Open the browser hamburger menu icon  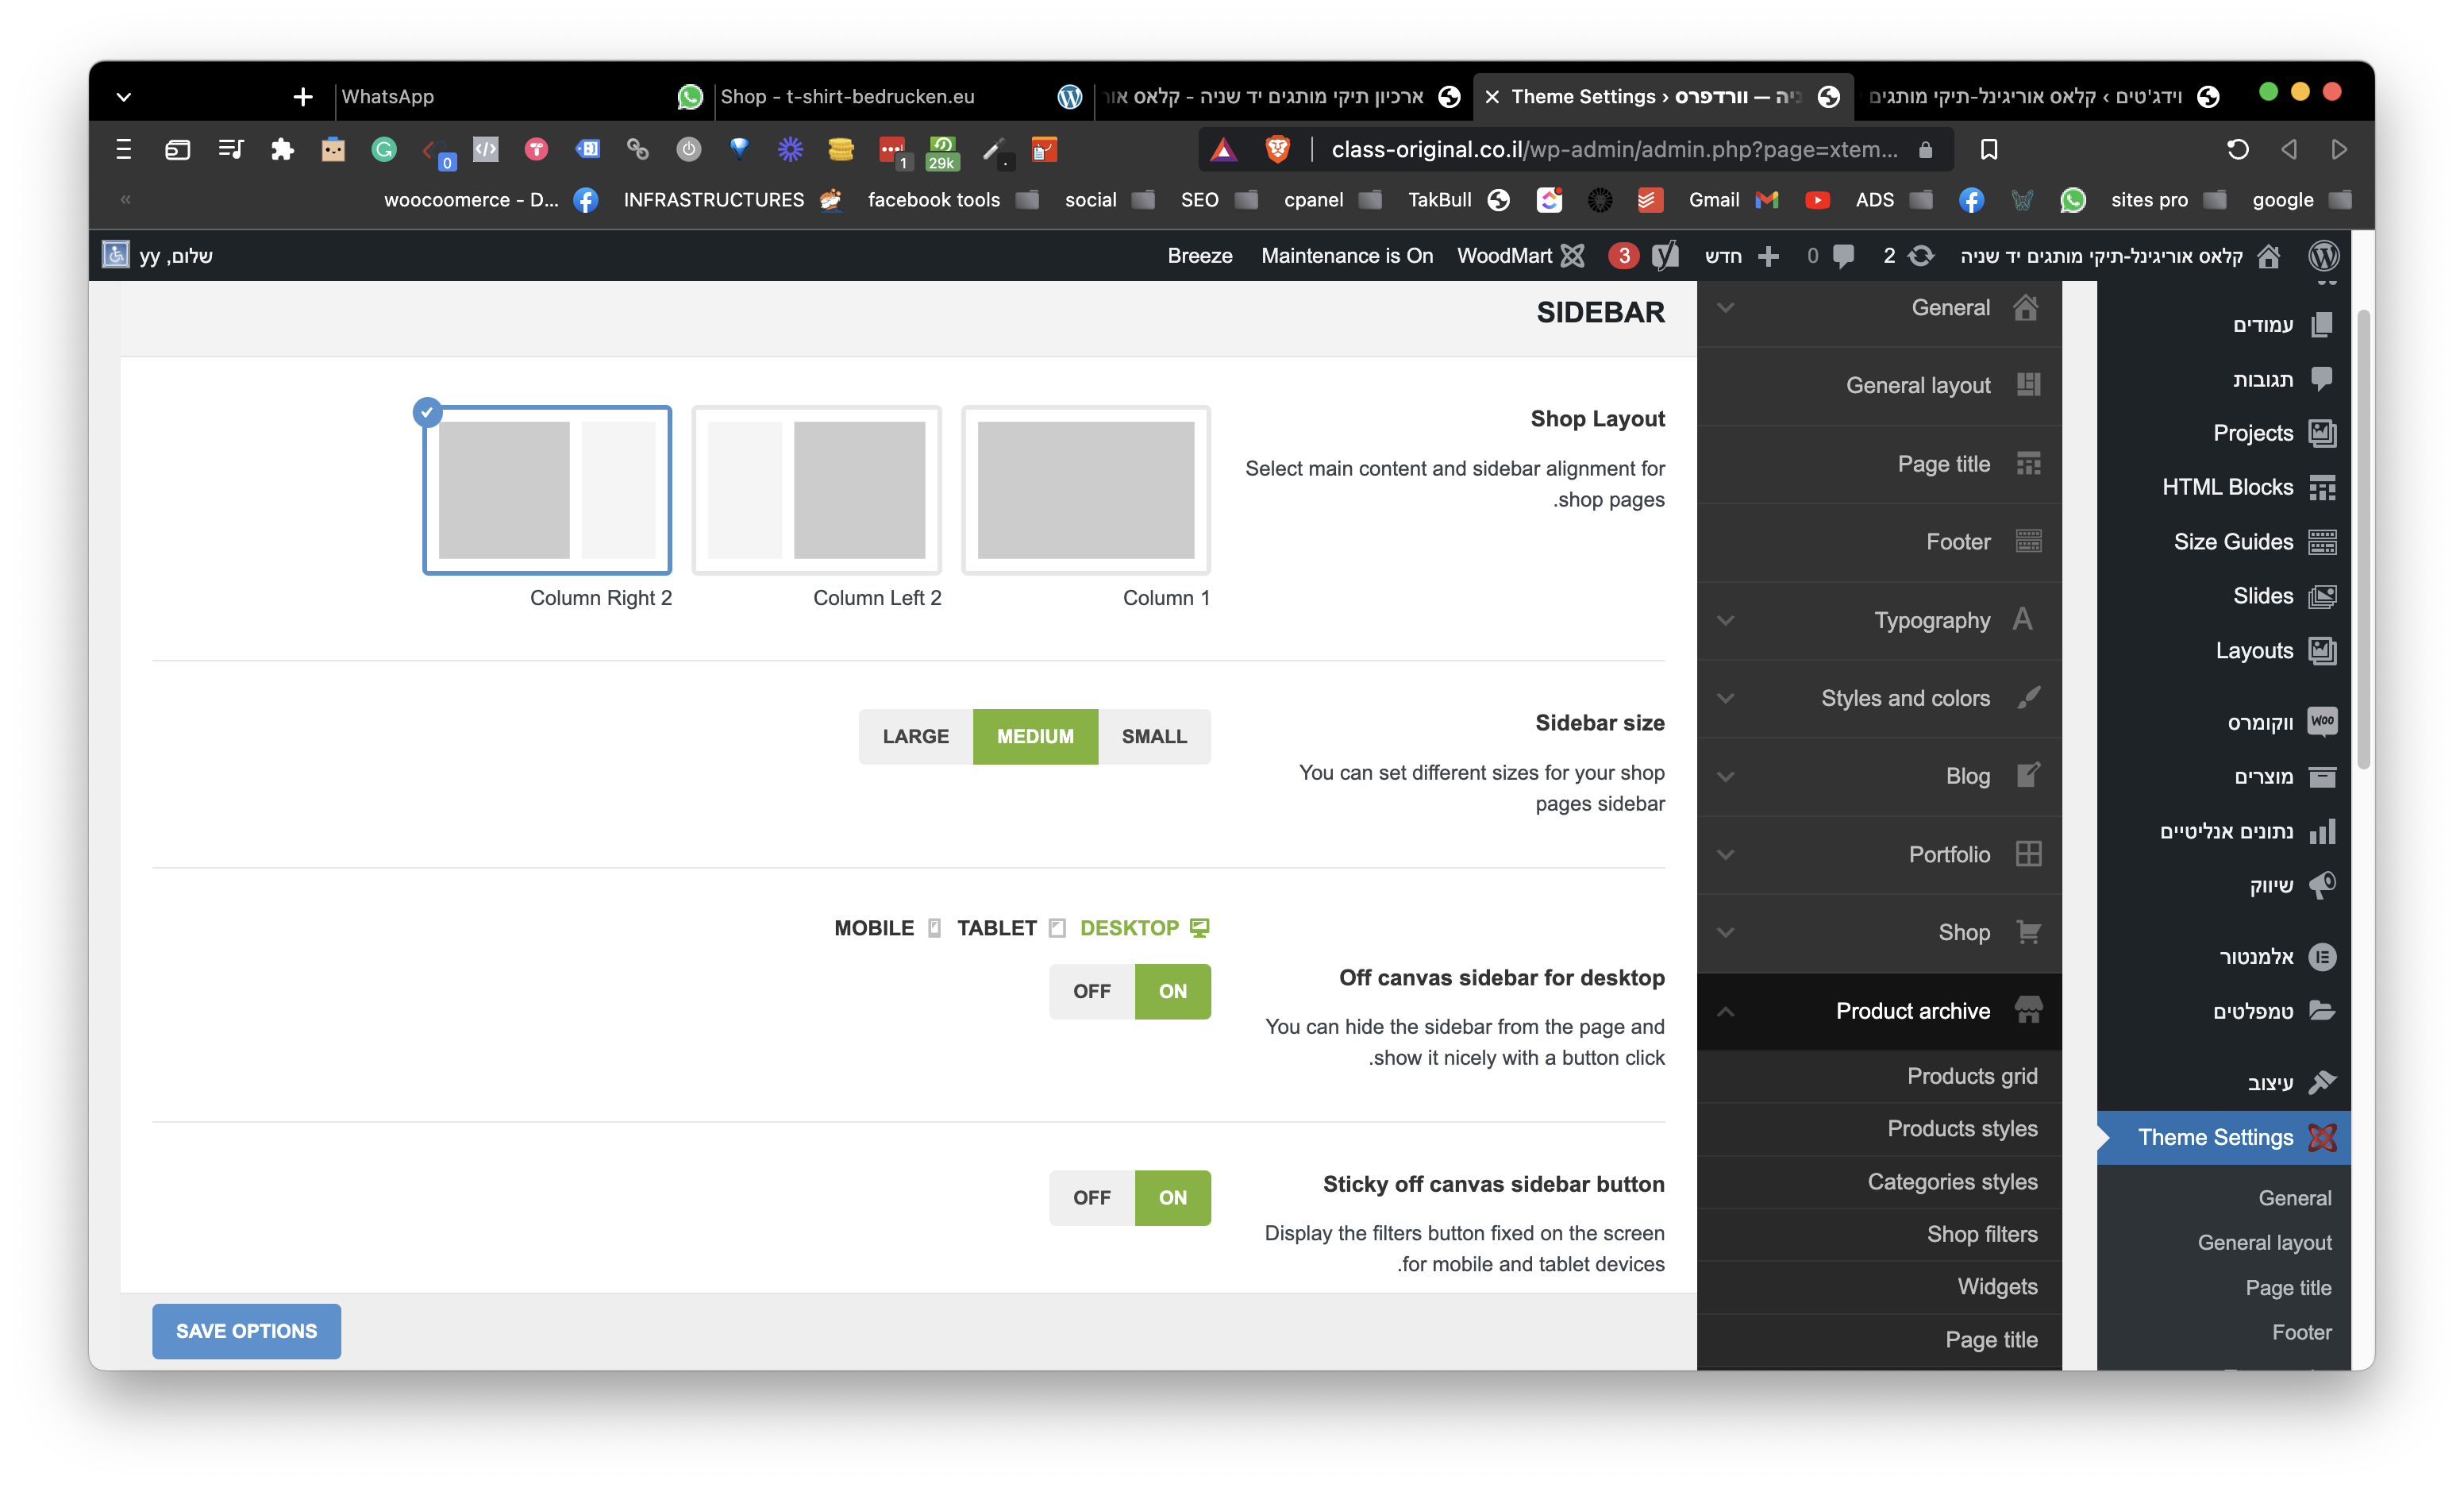pos(124,149)
